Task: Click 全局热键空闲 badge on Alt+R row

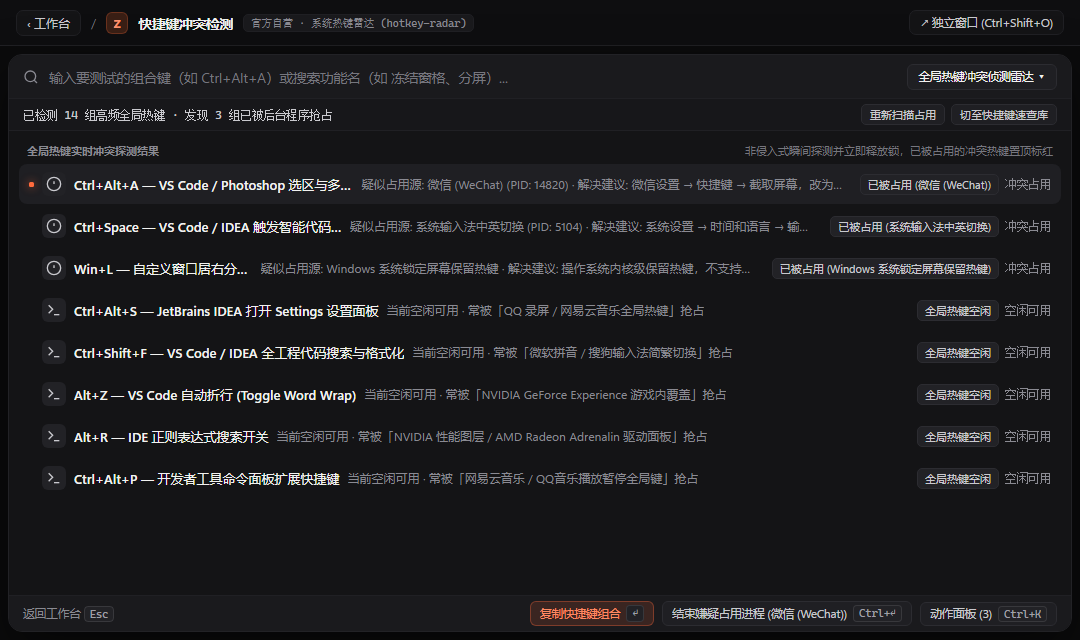Action: 957,437
